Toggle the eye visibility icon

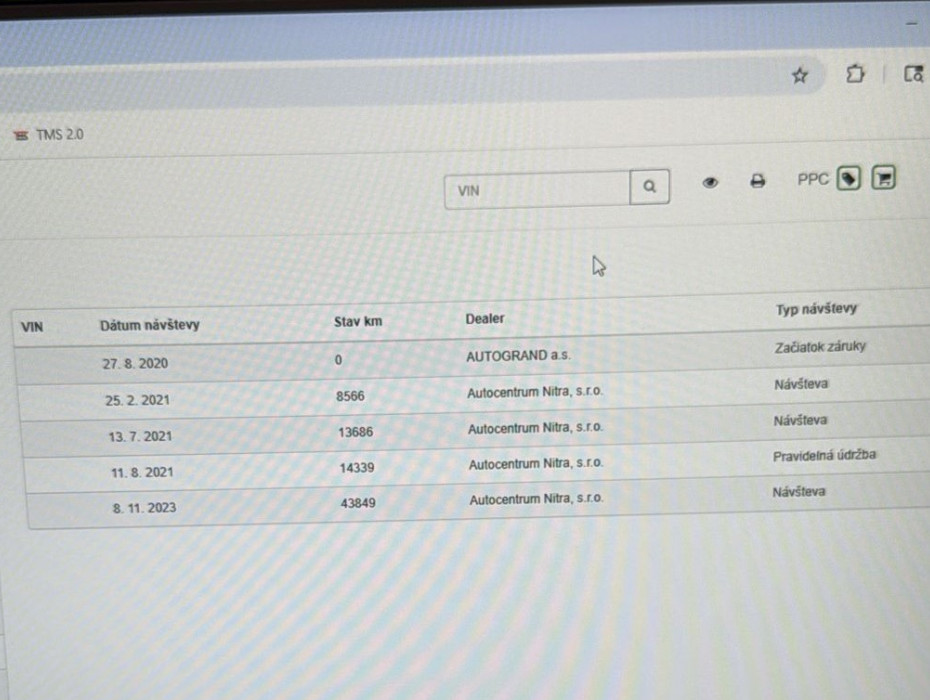710,183
